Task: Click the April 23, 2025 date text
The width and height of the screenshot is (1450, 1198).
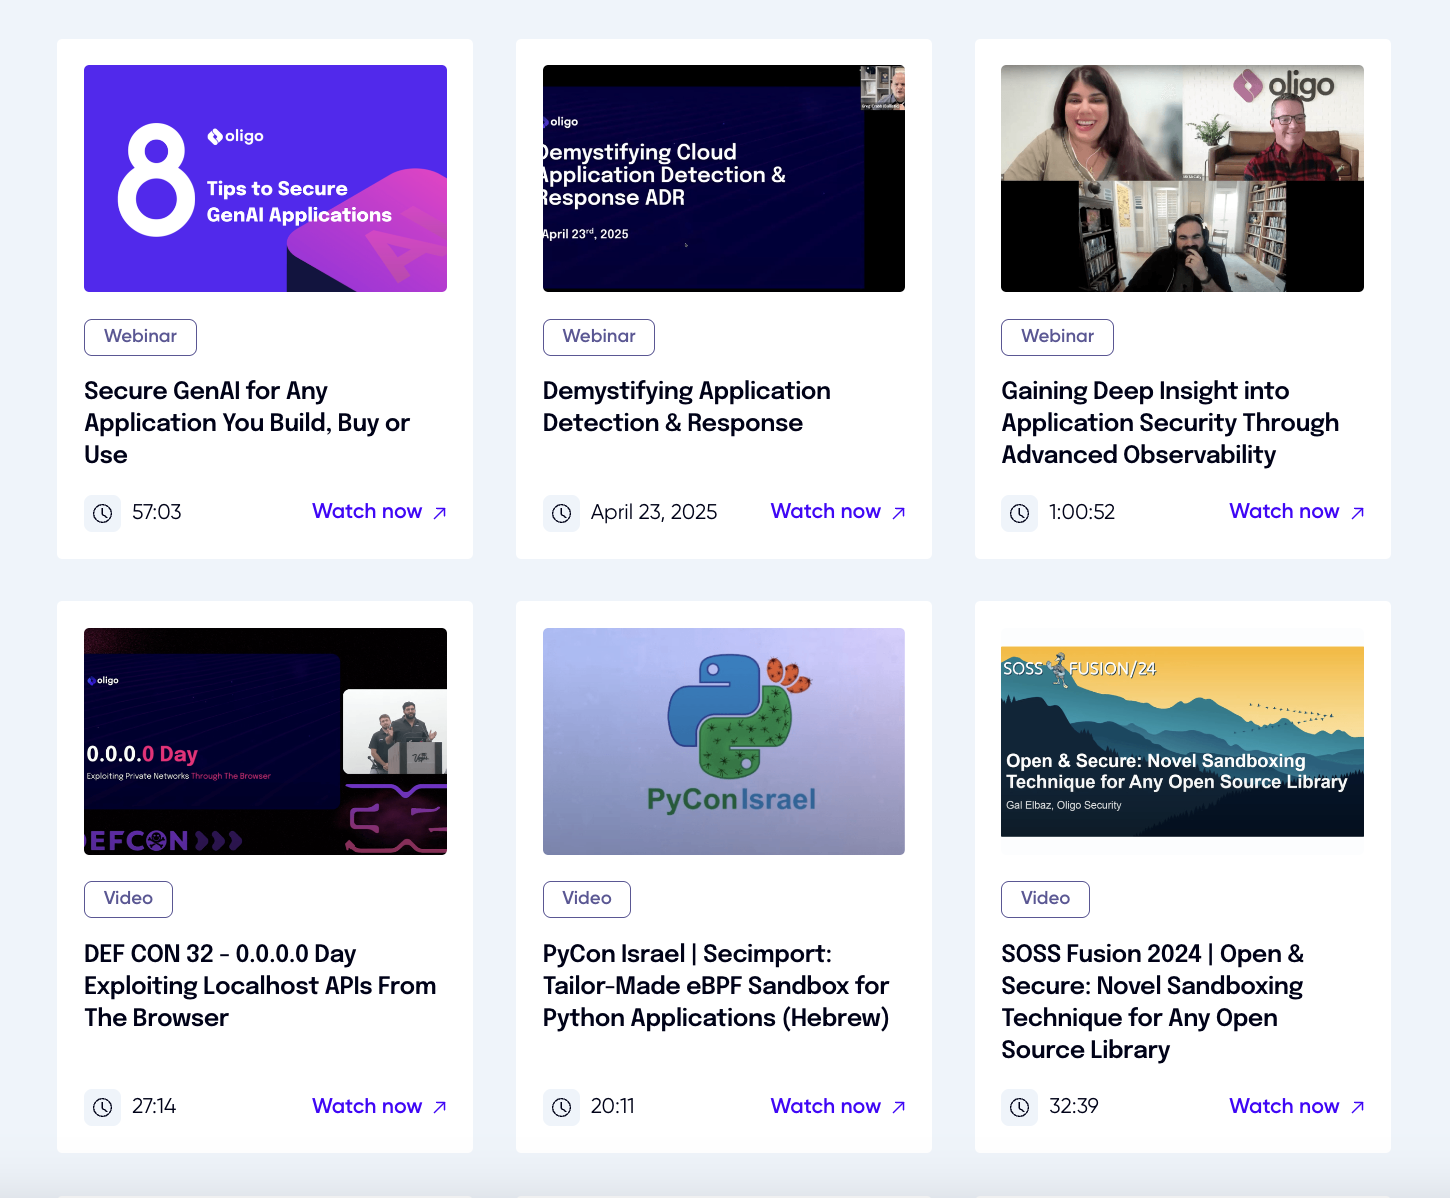Action: point(654,512)
